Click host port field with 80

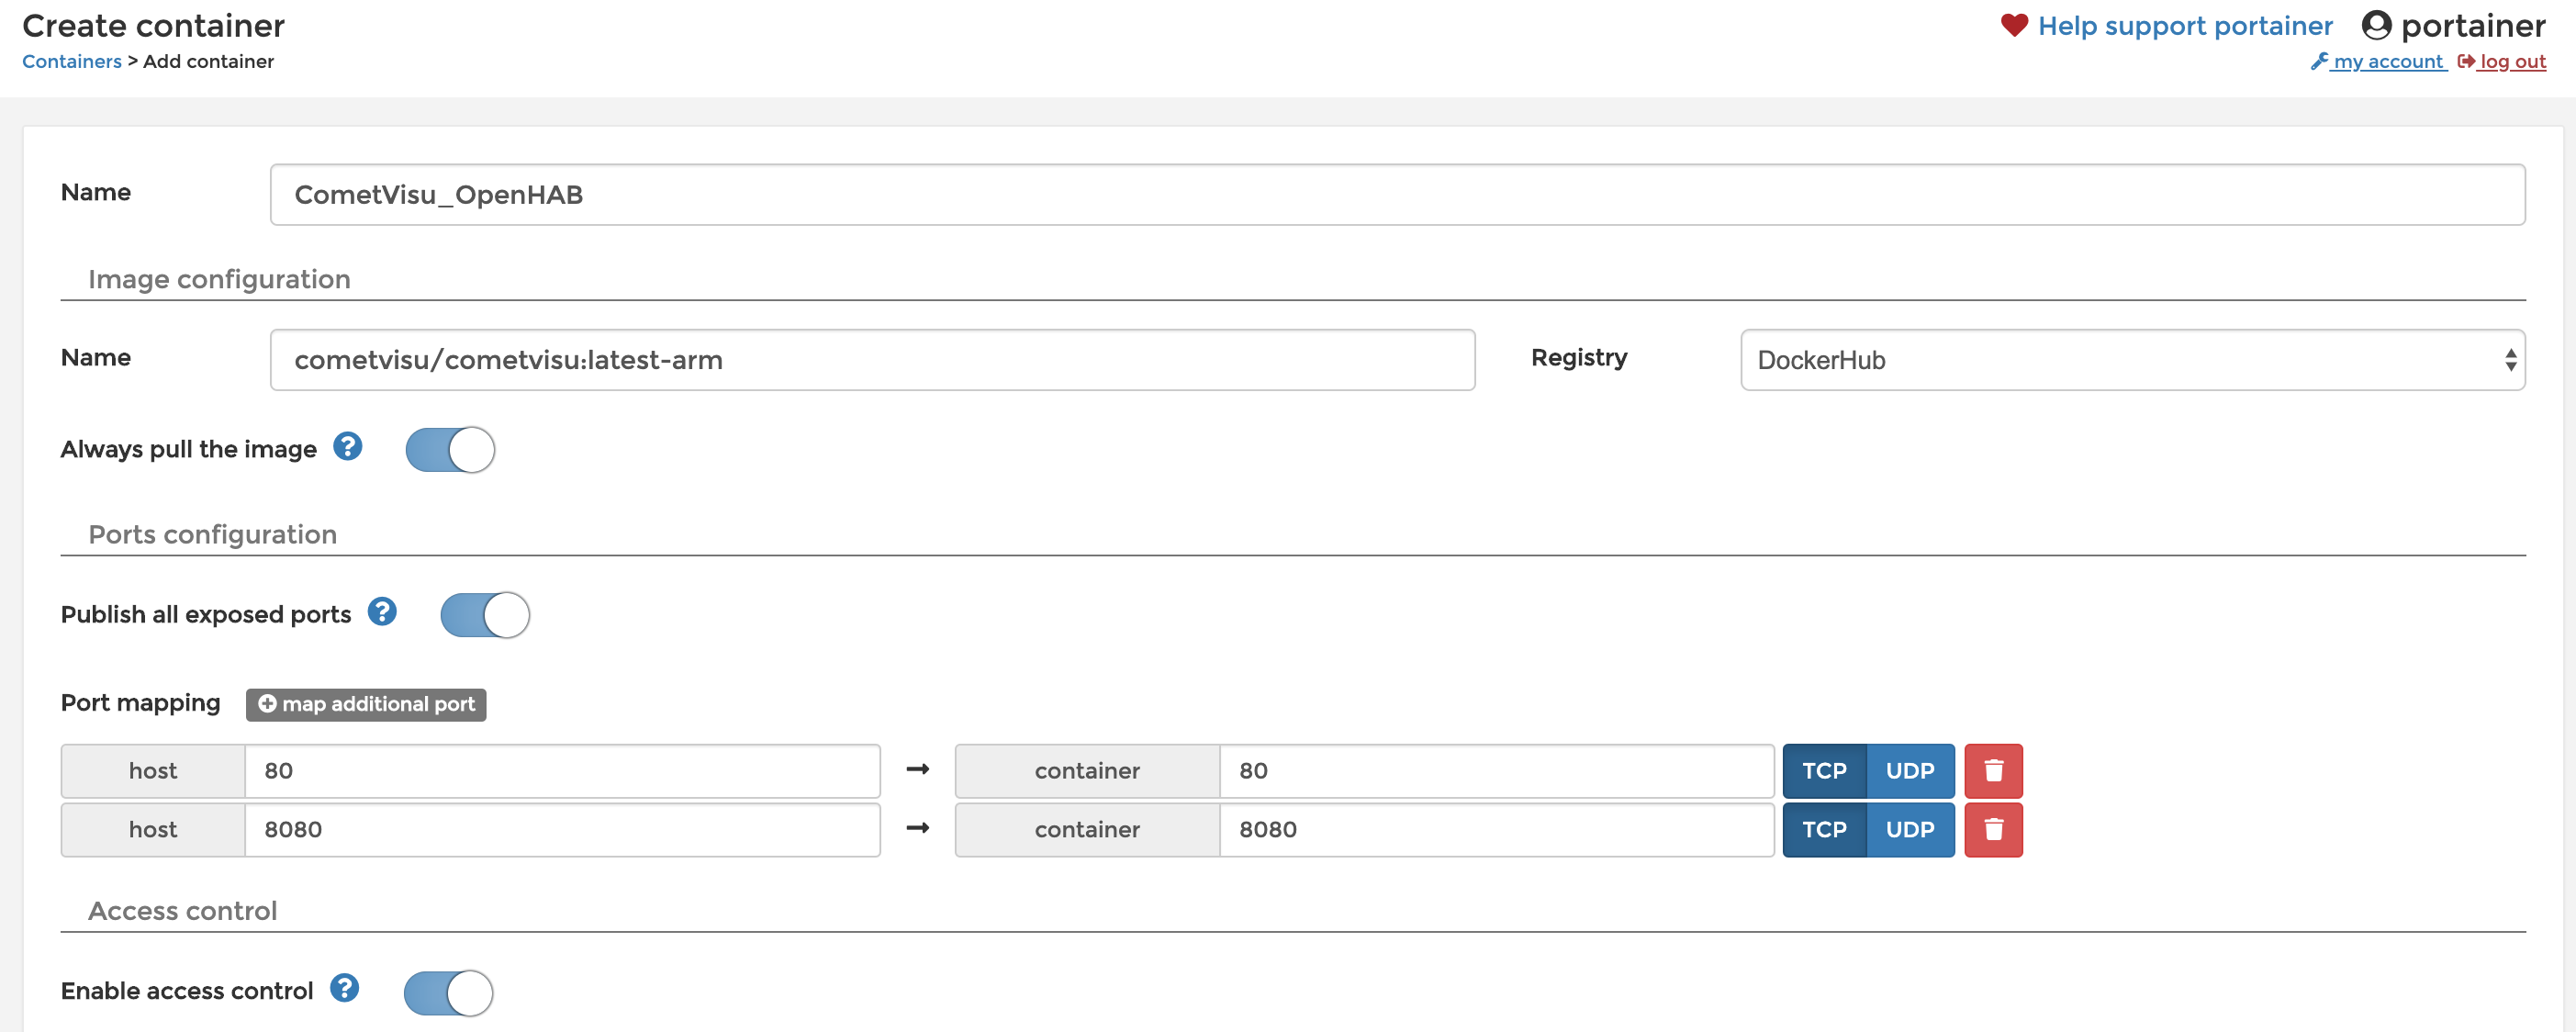click(562, 770)
